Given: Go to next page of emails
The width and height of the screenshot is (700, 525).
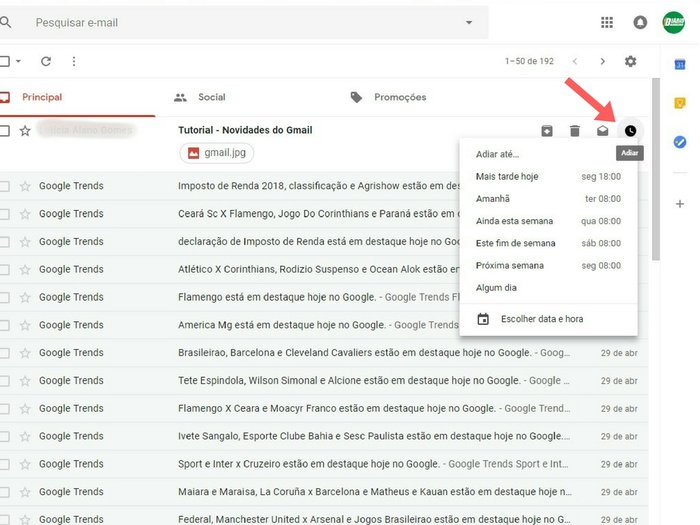Looking at the screenshot, I should pyautogui.click(x=603, y=61).
